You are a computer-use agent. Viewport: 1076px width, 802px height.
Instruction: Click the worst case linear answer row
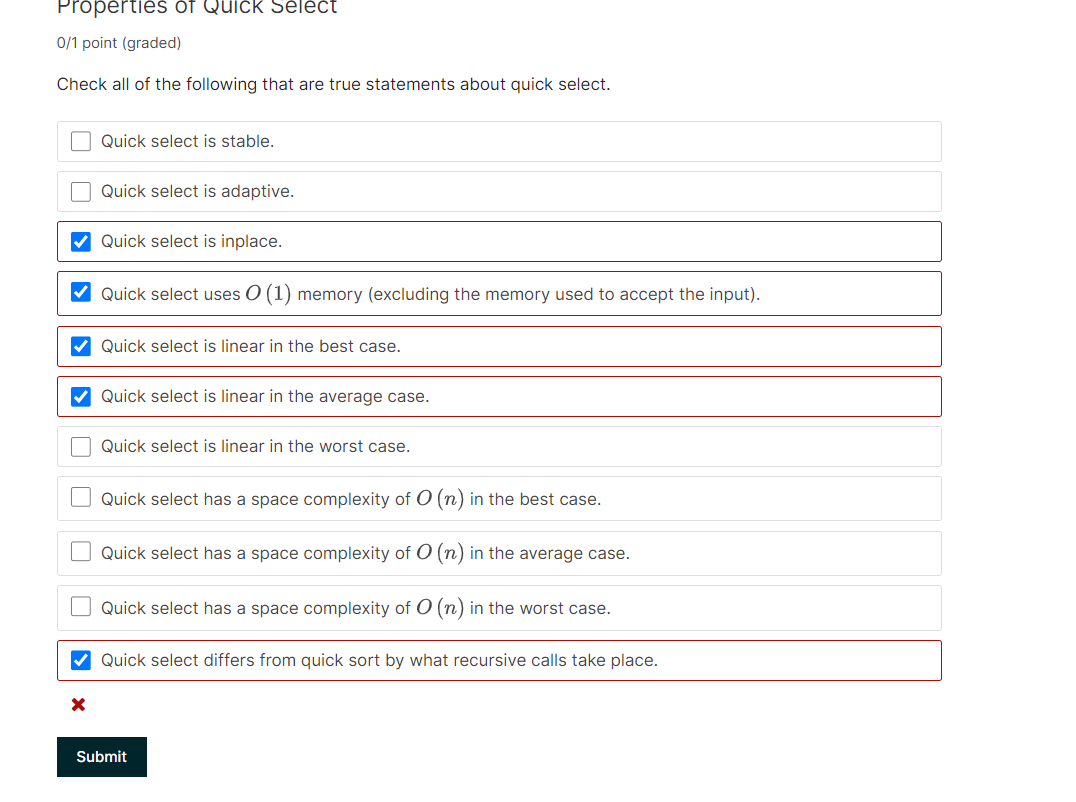coord(500,446)
